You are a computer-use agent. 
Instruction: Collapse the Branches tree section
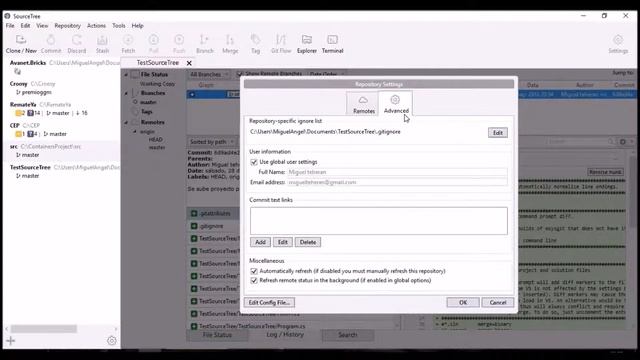point(126,93)
